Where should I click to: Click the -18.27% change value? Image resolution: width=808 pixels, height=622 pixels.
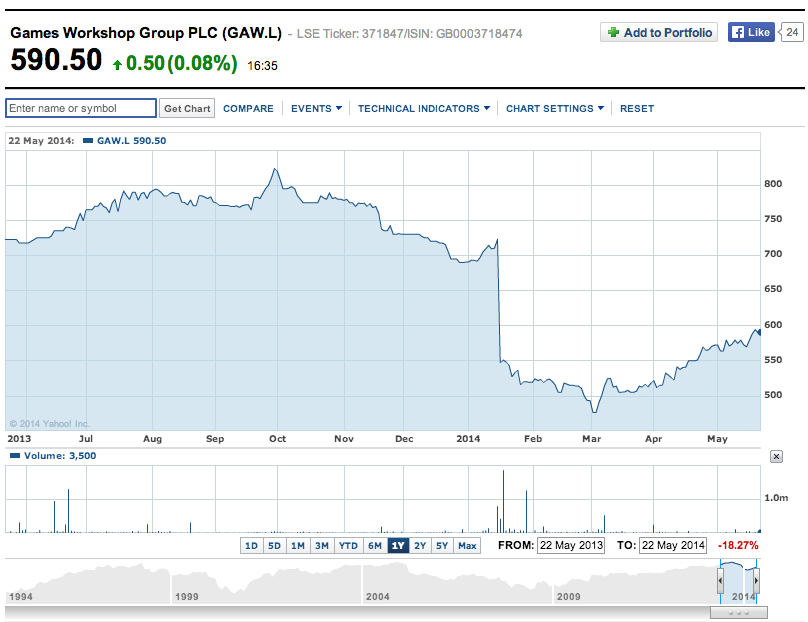click(738, 545)
